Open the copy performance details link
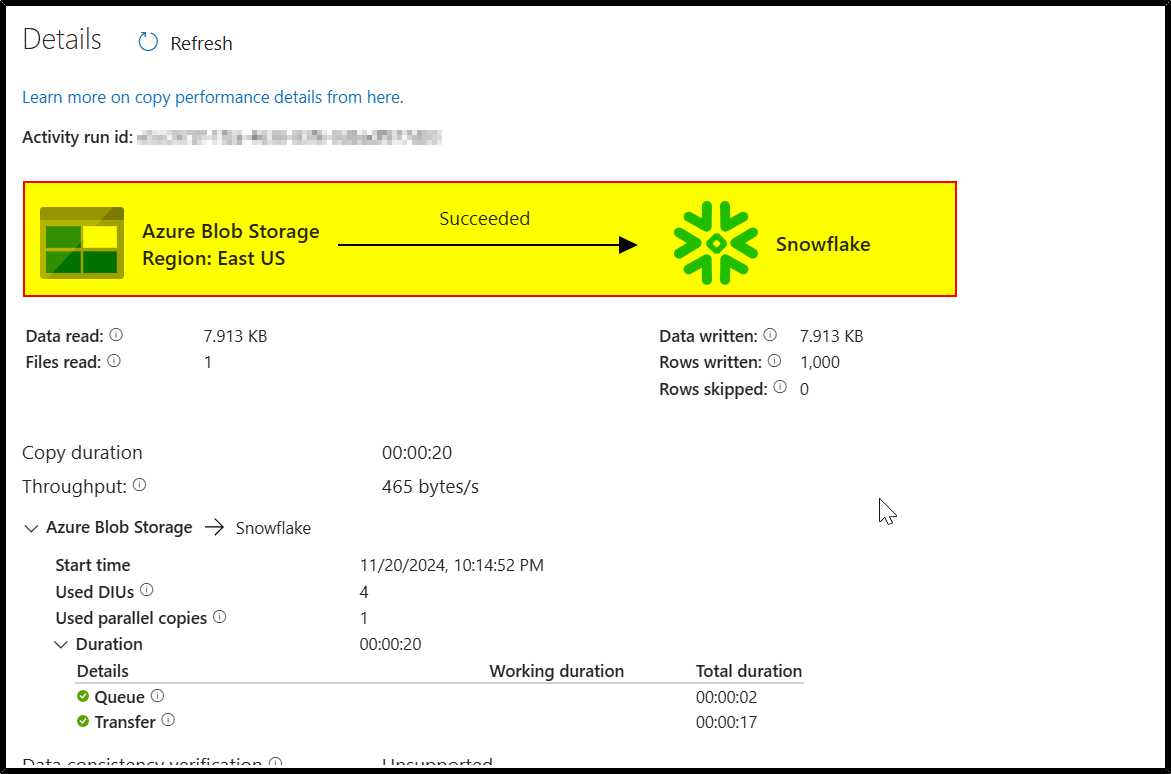Screen dimensions: 1171x774 213,97
